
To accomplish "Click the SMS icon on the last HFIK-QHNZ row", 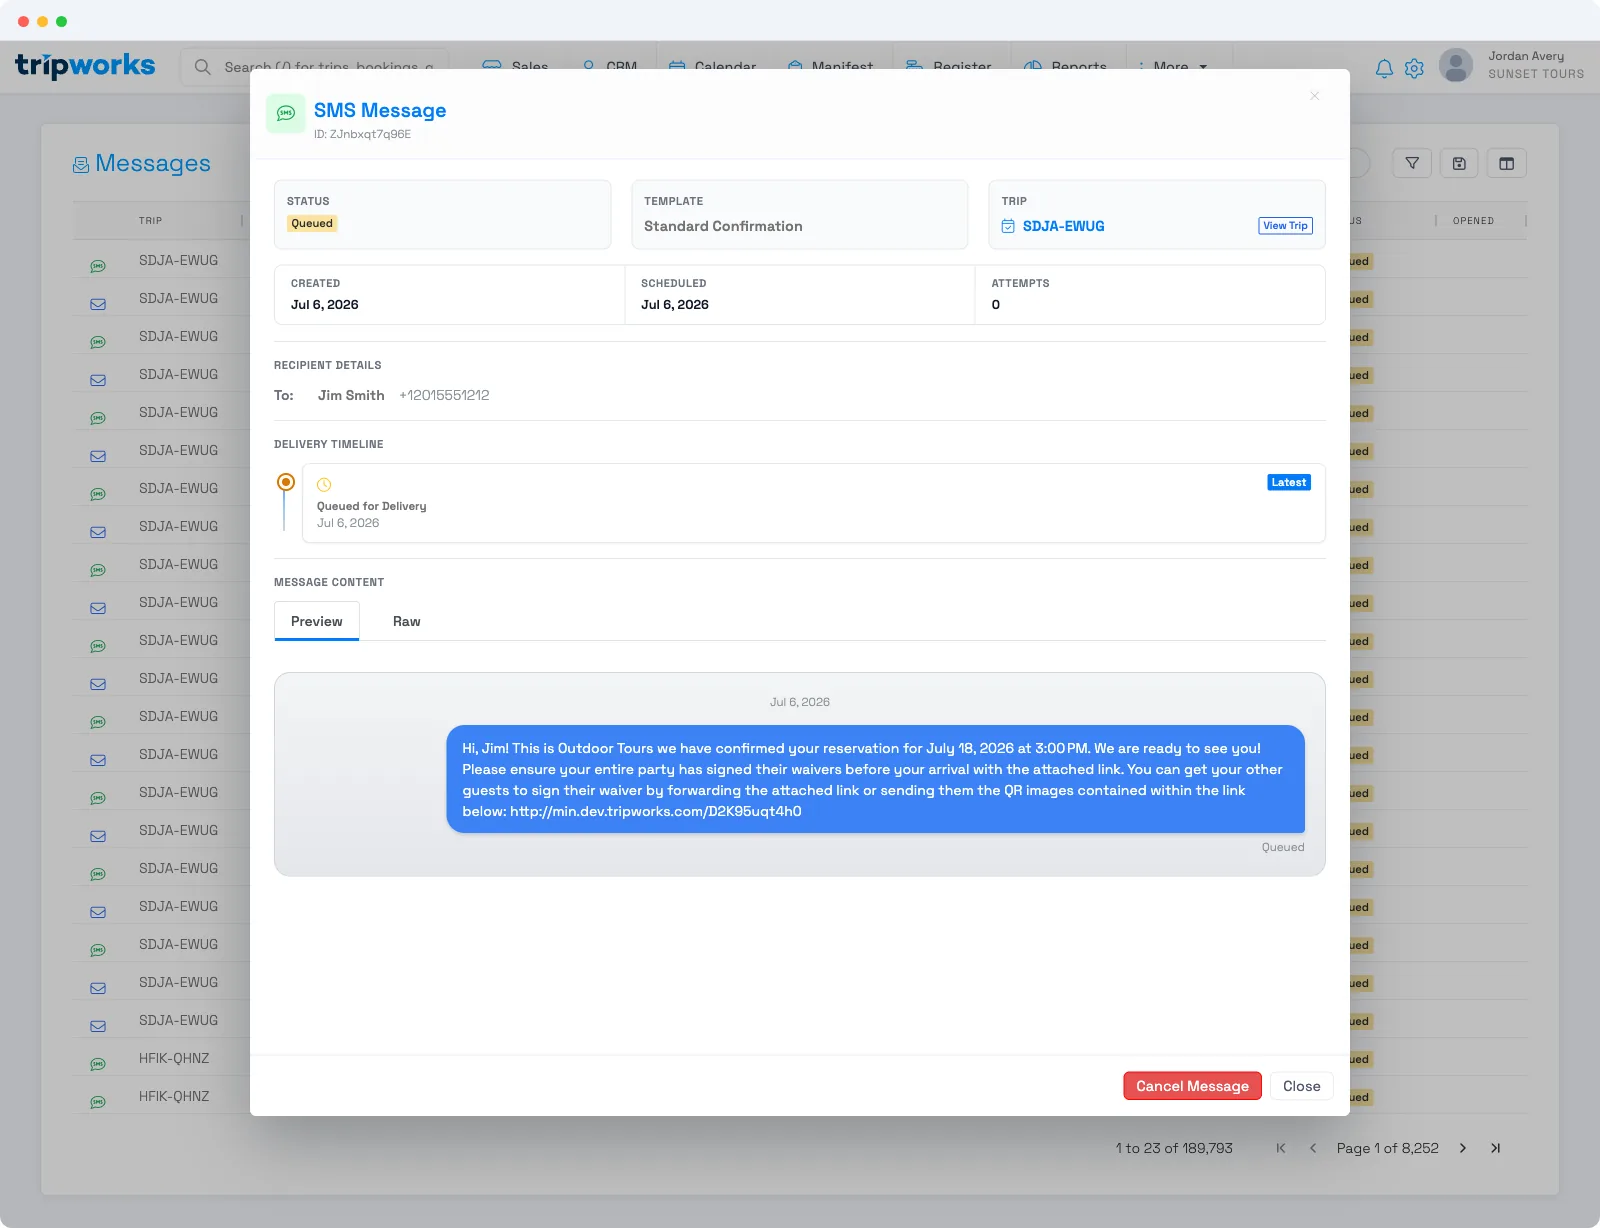I will point(98,1102).
